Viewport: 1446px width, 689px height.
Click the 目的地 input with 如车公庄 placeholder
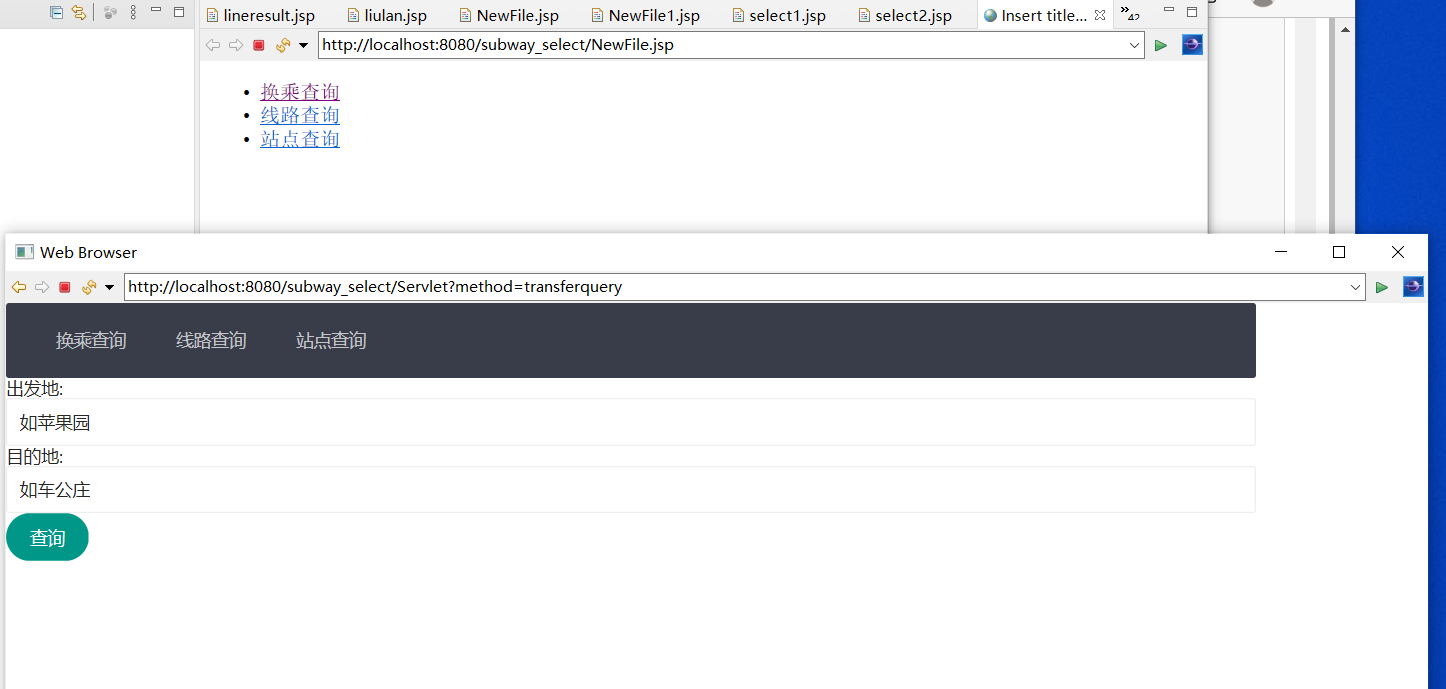(631, 490)
